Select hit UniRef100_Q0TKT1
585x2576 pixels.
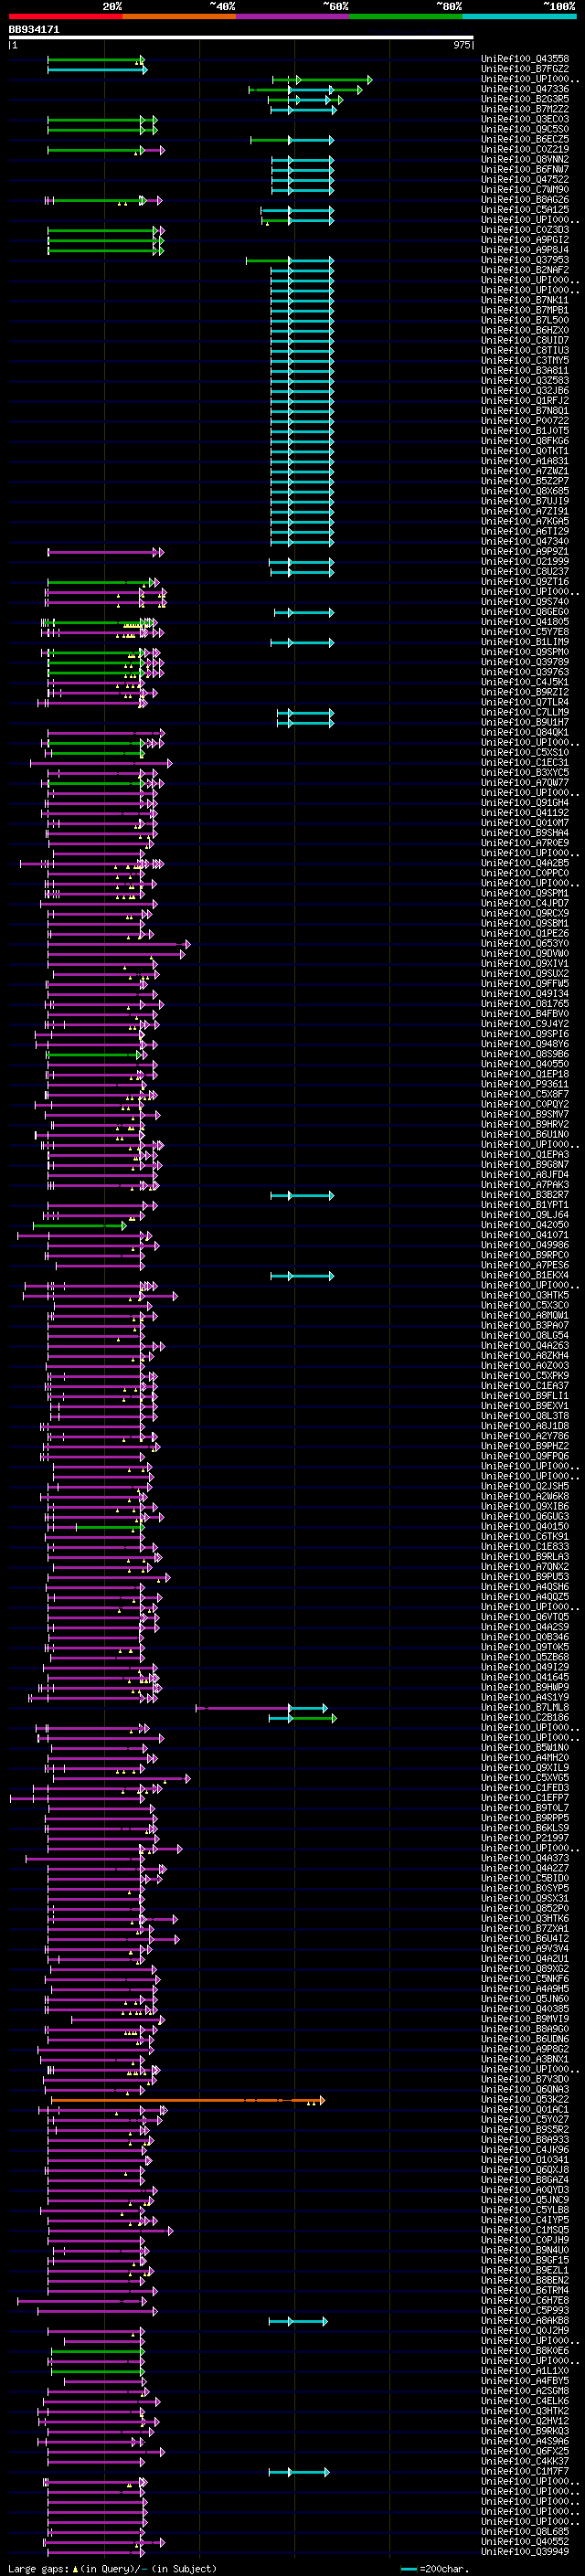525,451
